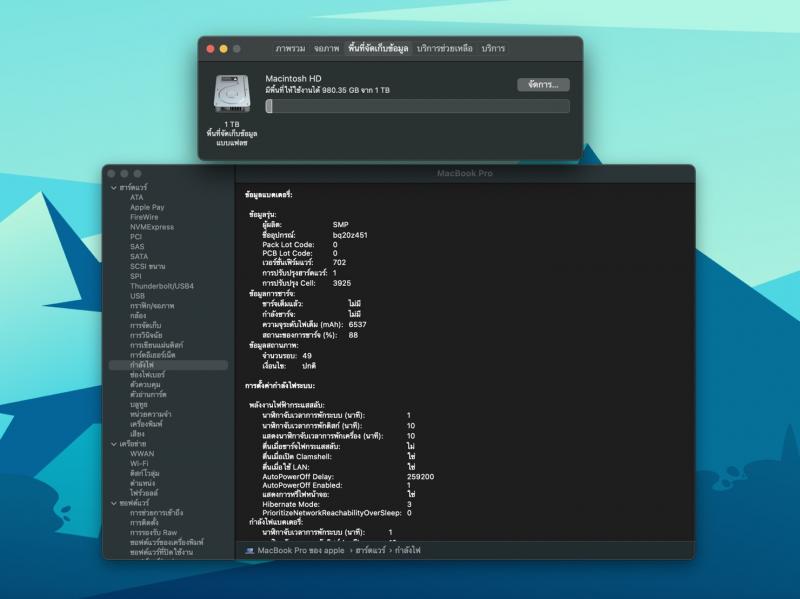This screenshot has height=599, width=800.
Task: Open บลูทูธ in the sidebar
Action: [139, 404]
